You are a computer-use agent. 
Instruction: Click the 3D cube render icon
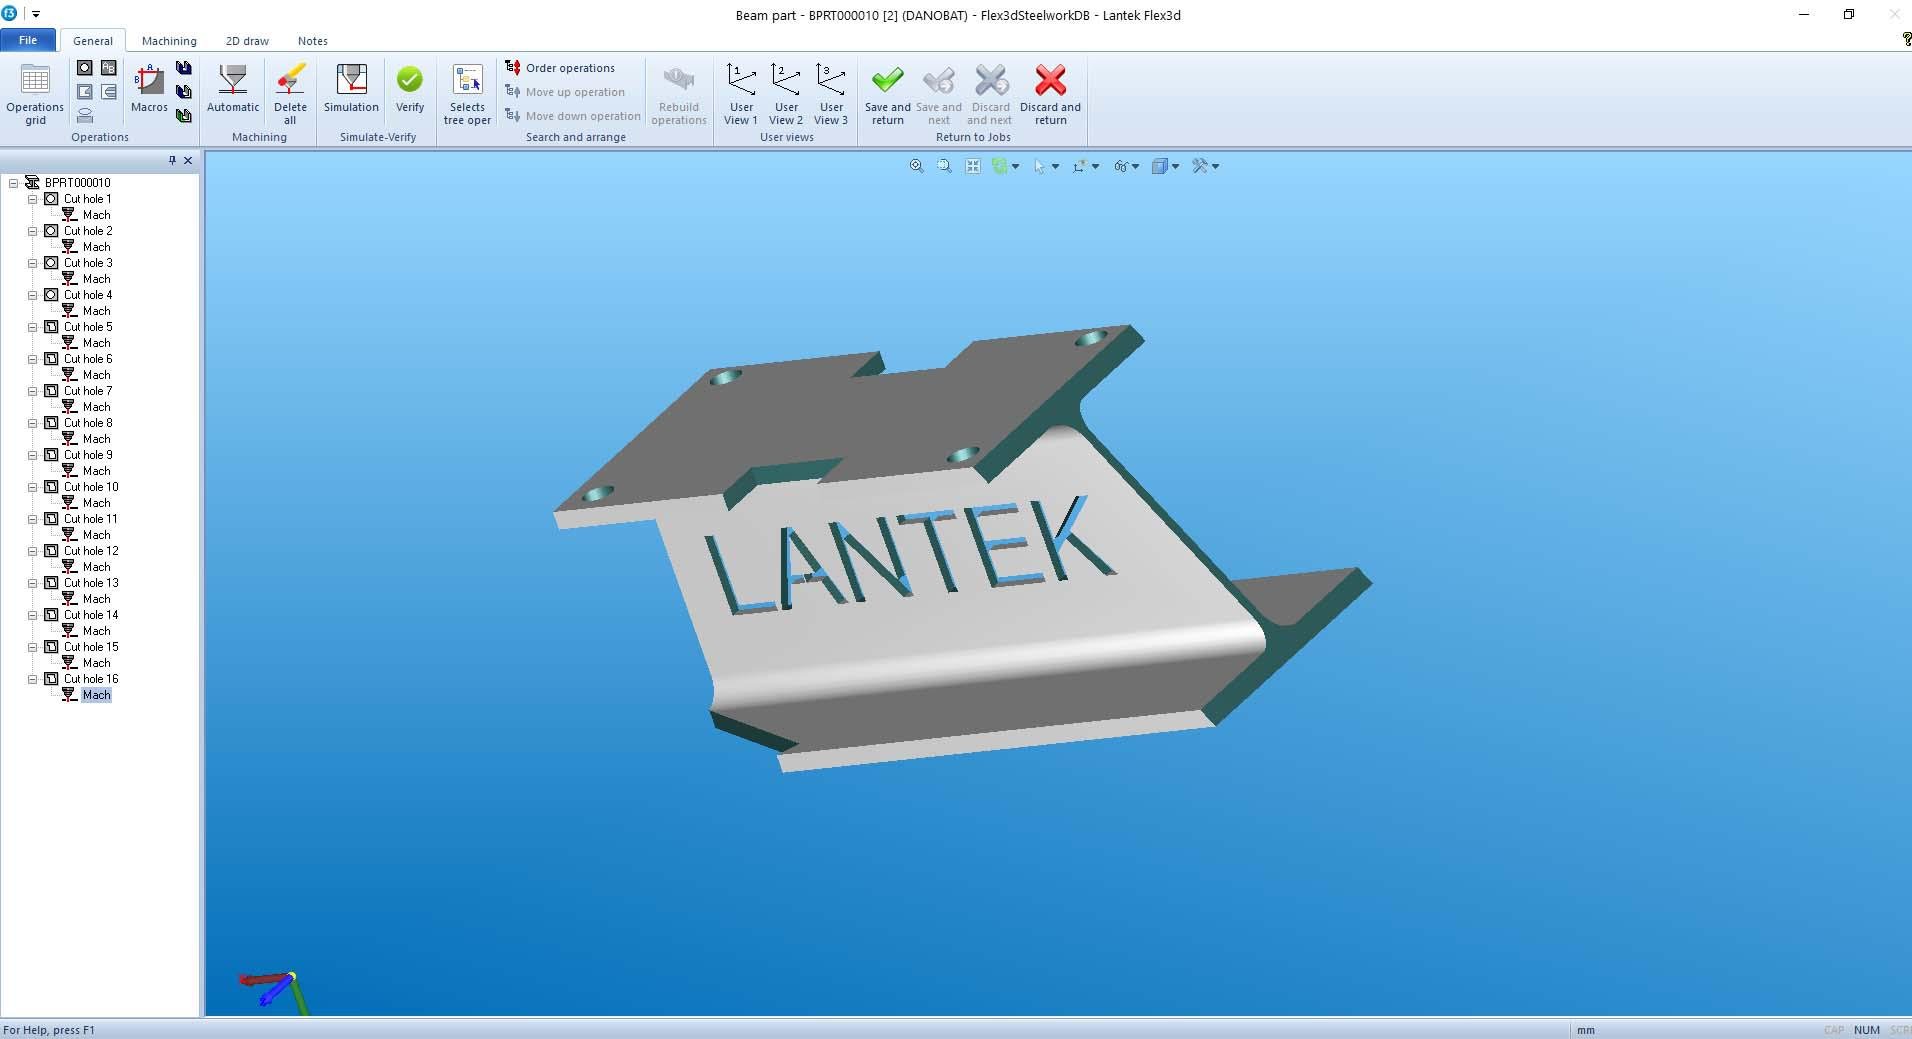pyautogui.click(x=1160, y=166)
